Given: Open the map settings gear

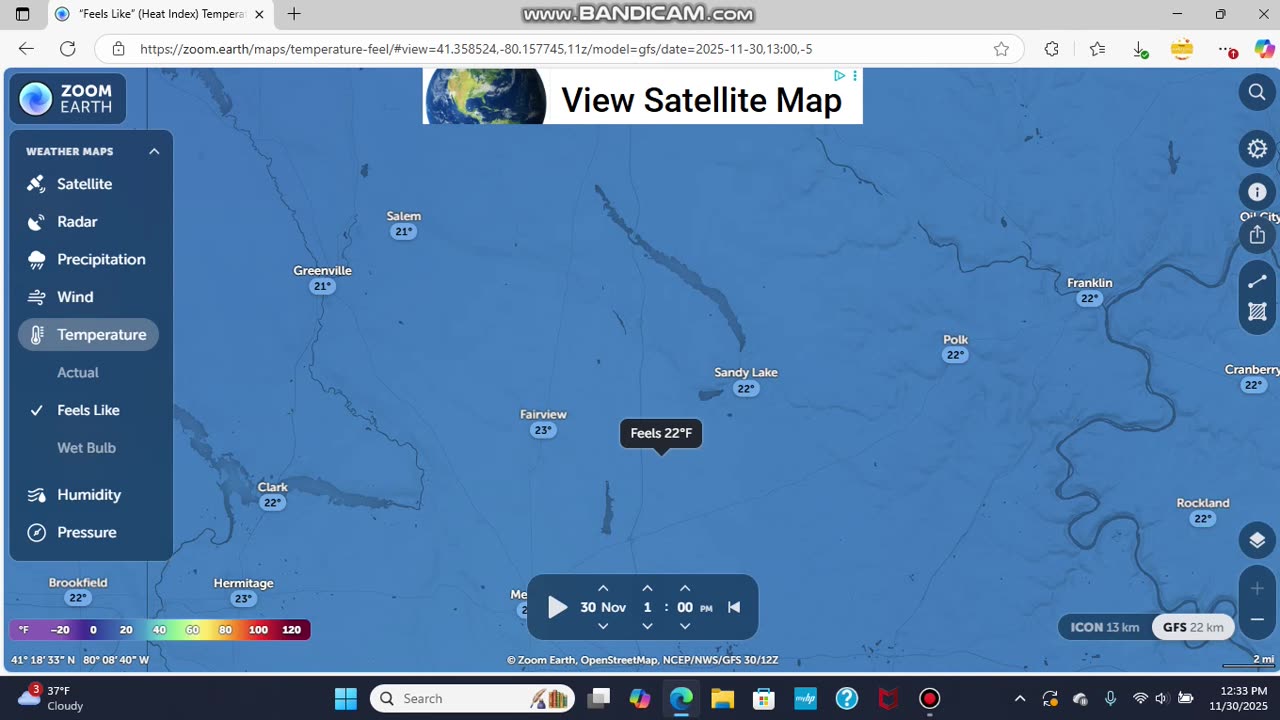Looking at the screenshot, I should tap(1257, 149).
